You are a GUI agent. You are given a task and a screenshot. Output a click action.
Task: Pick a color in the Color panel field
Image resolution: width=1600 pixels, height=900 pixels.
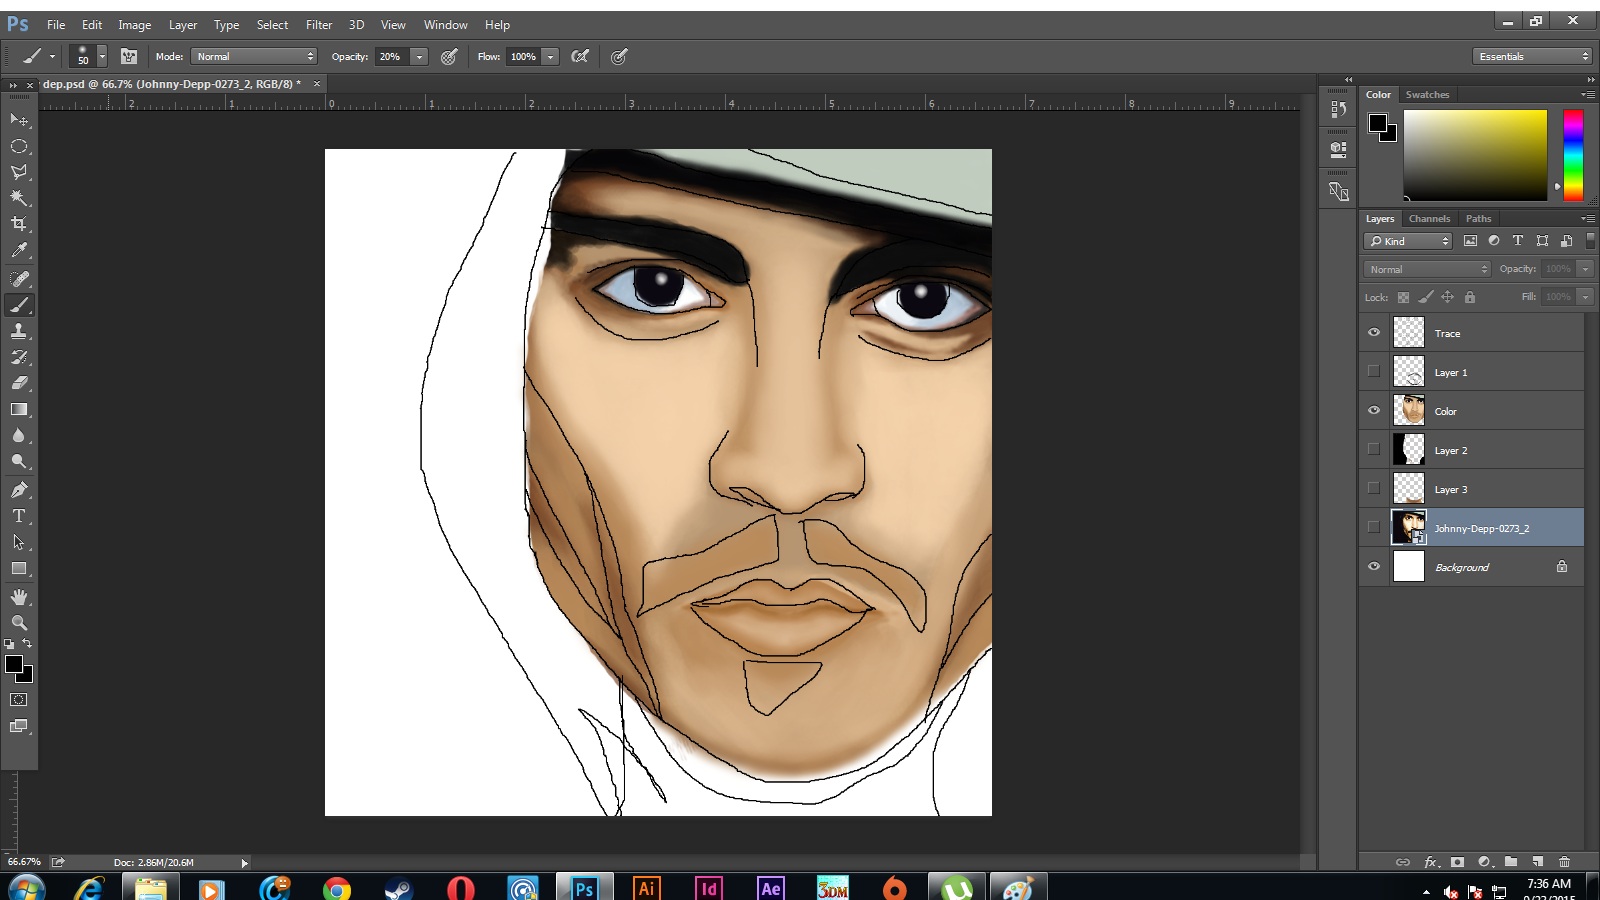1475,155
